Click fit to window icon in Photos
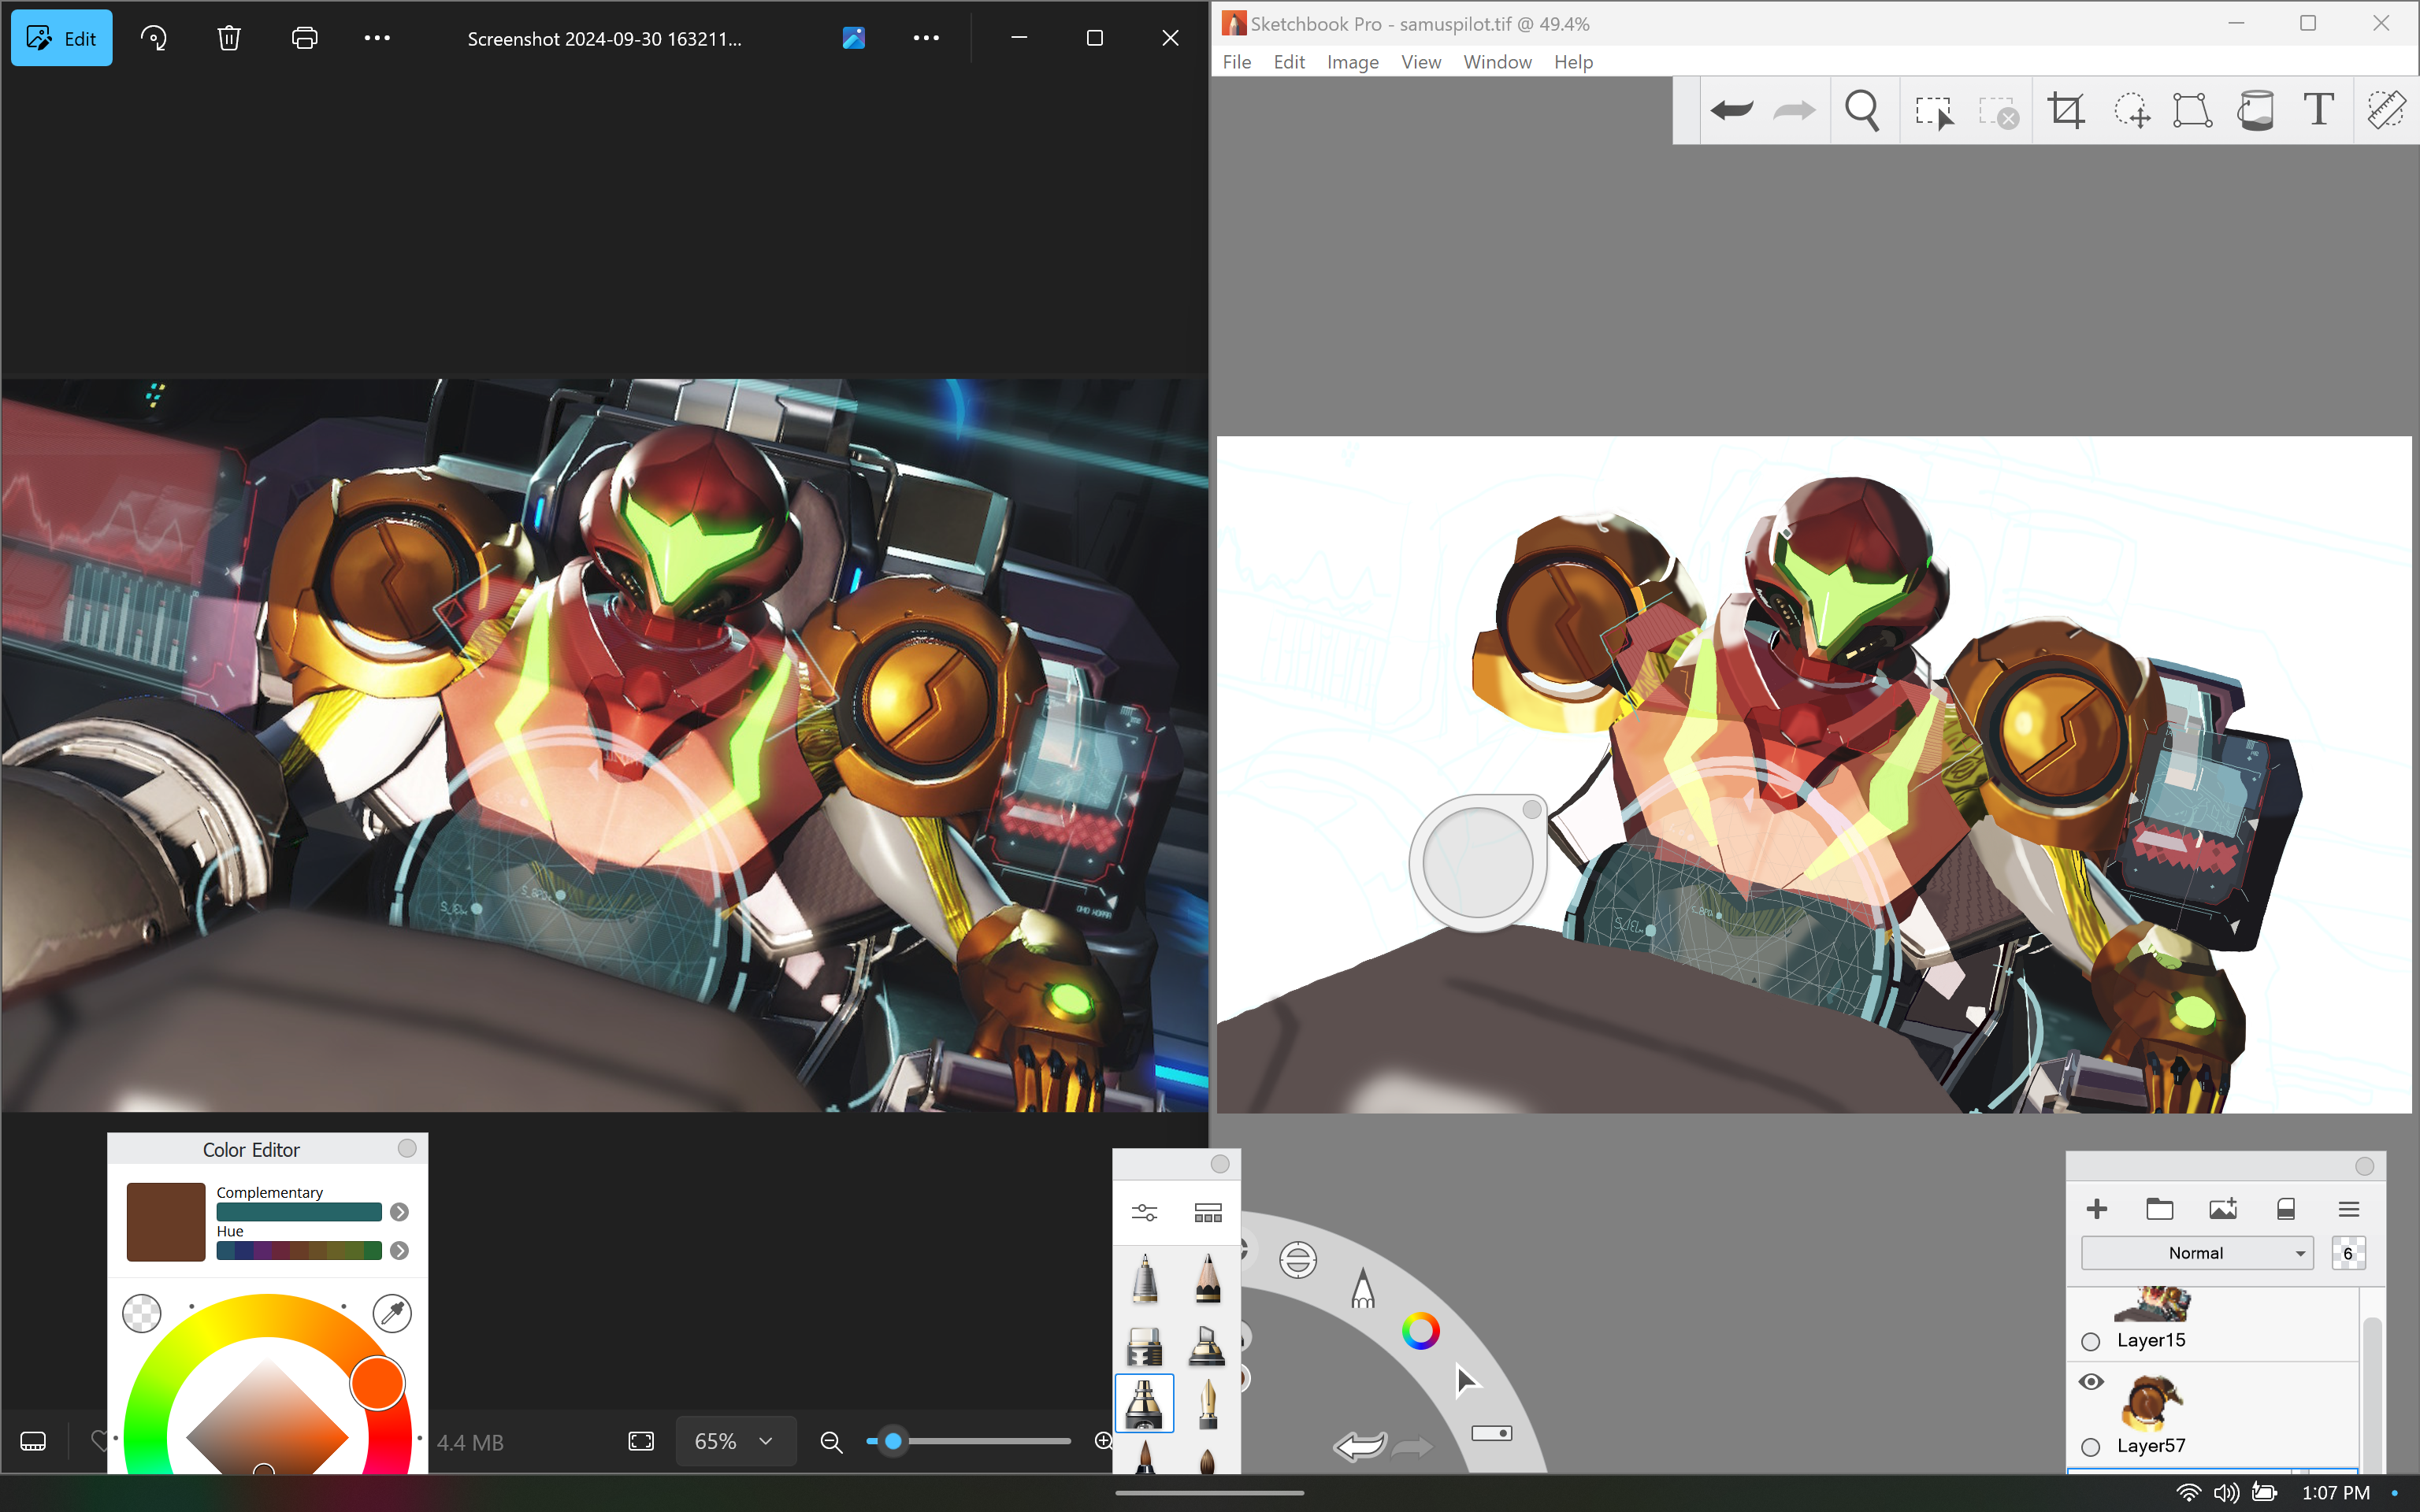 641,1441
